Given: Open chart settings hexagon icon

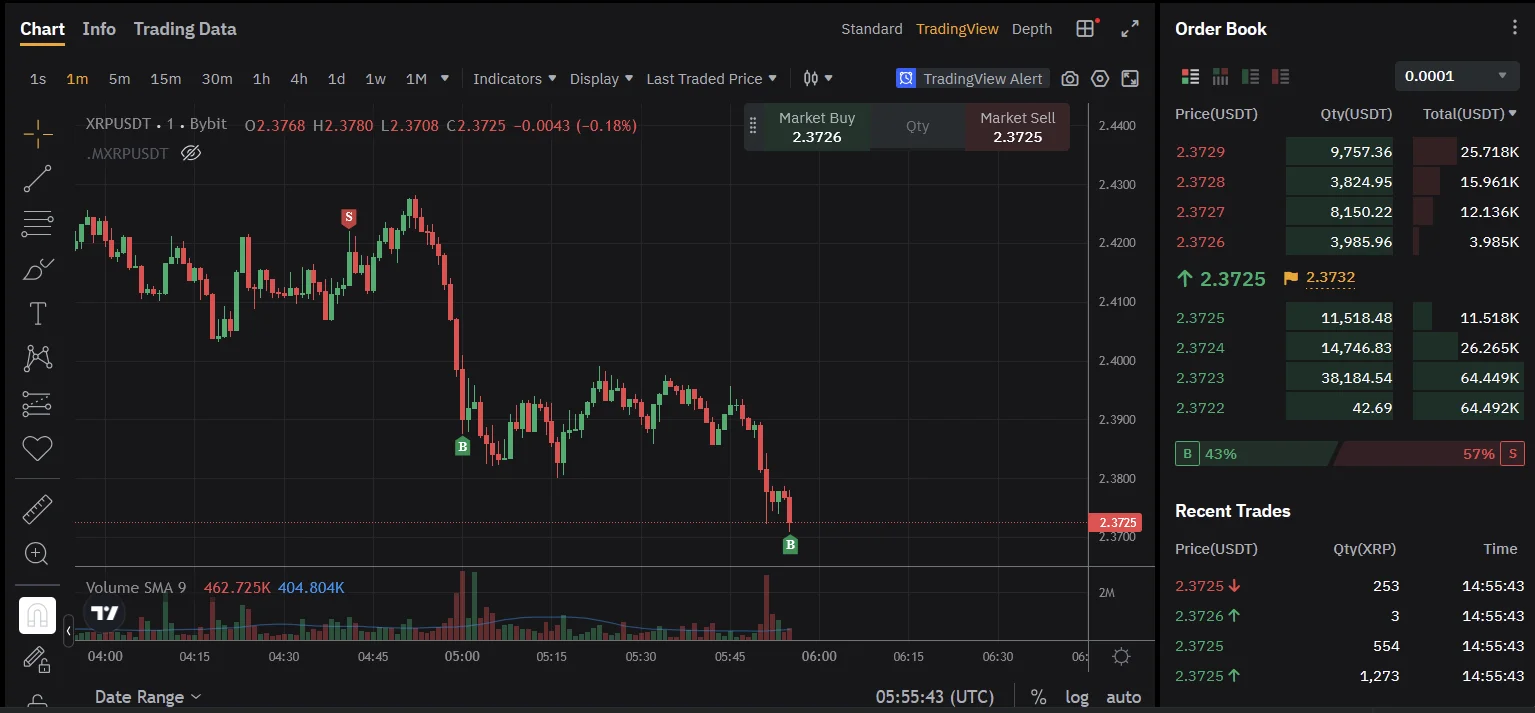Looking at the screenshot, I should (1100, 79).
